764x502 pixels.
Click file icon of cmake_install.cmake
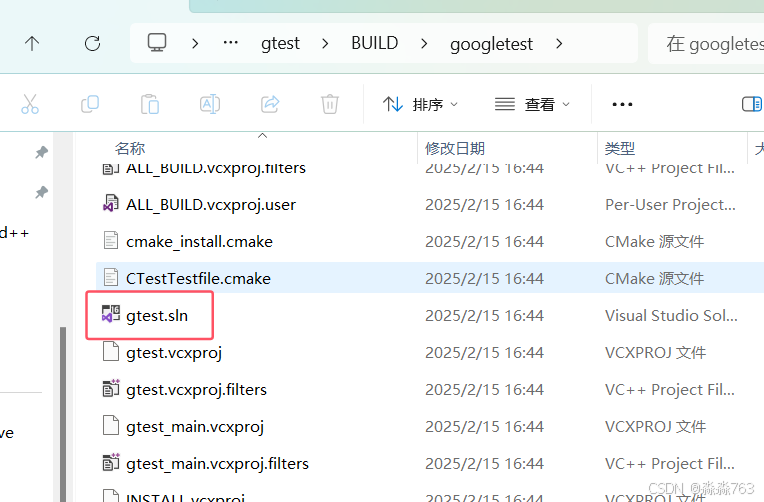coord(111,240)
